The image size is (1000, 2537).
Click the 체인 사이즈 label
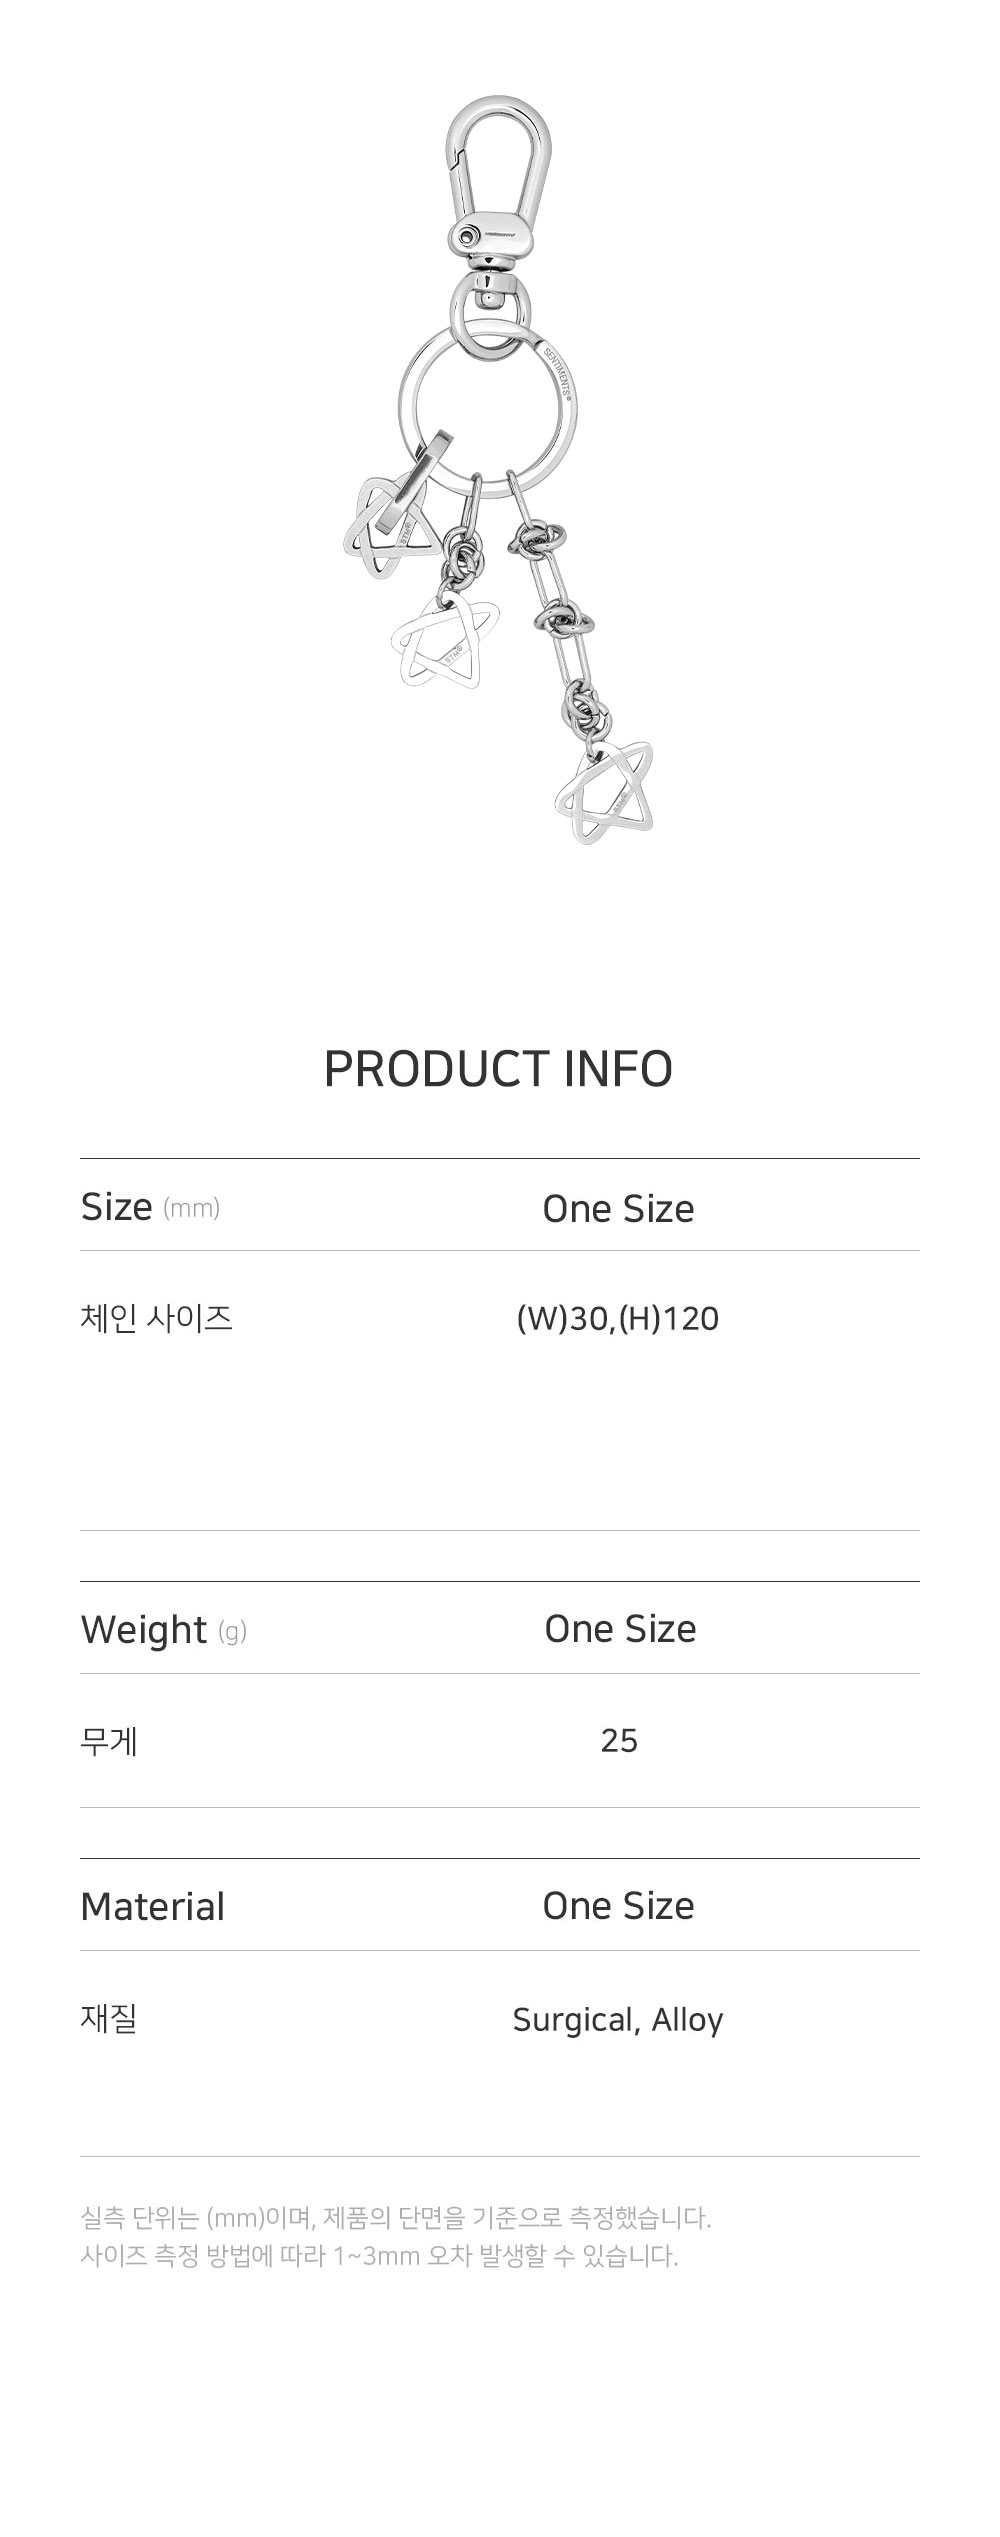click(x=156, y=1318)
